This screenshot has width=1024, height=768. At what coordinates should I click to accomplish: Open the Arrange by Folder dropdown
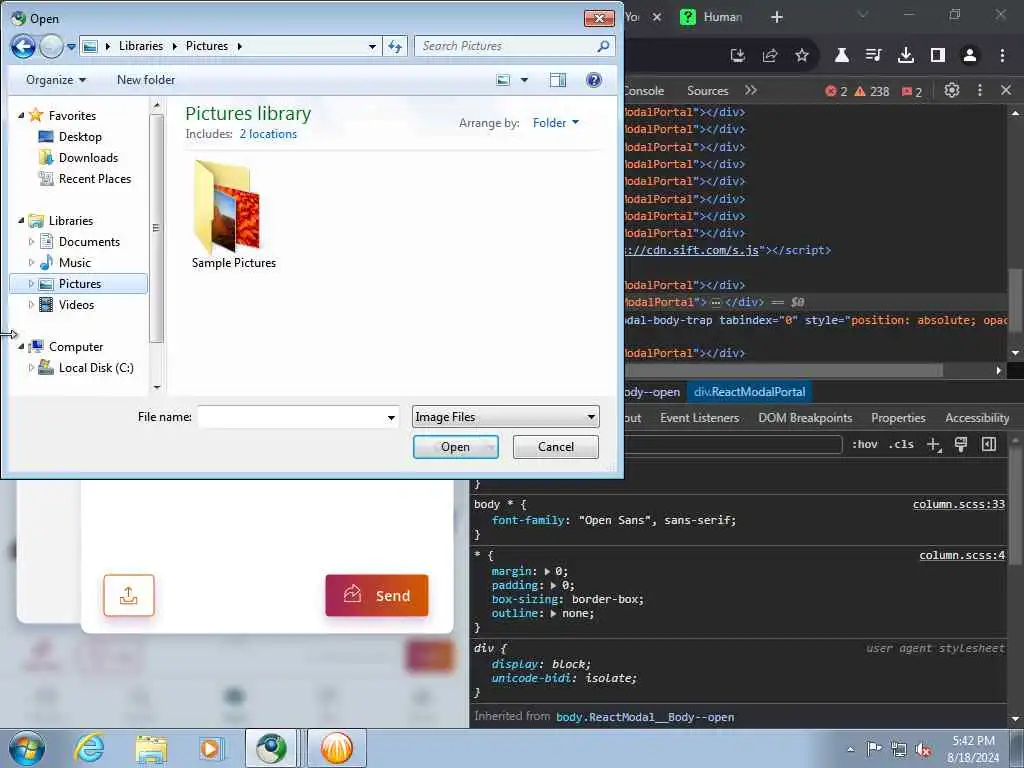click(556, 123)
